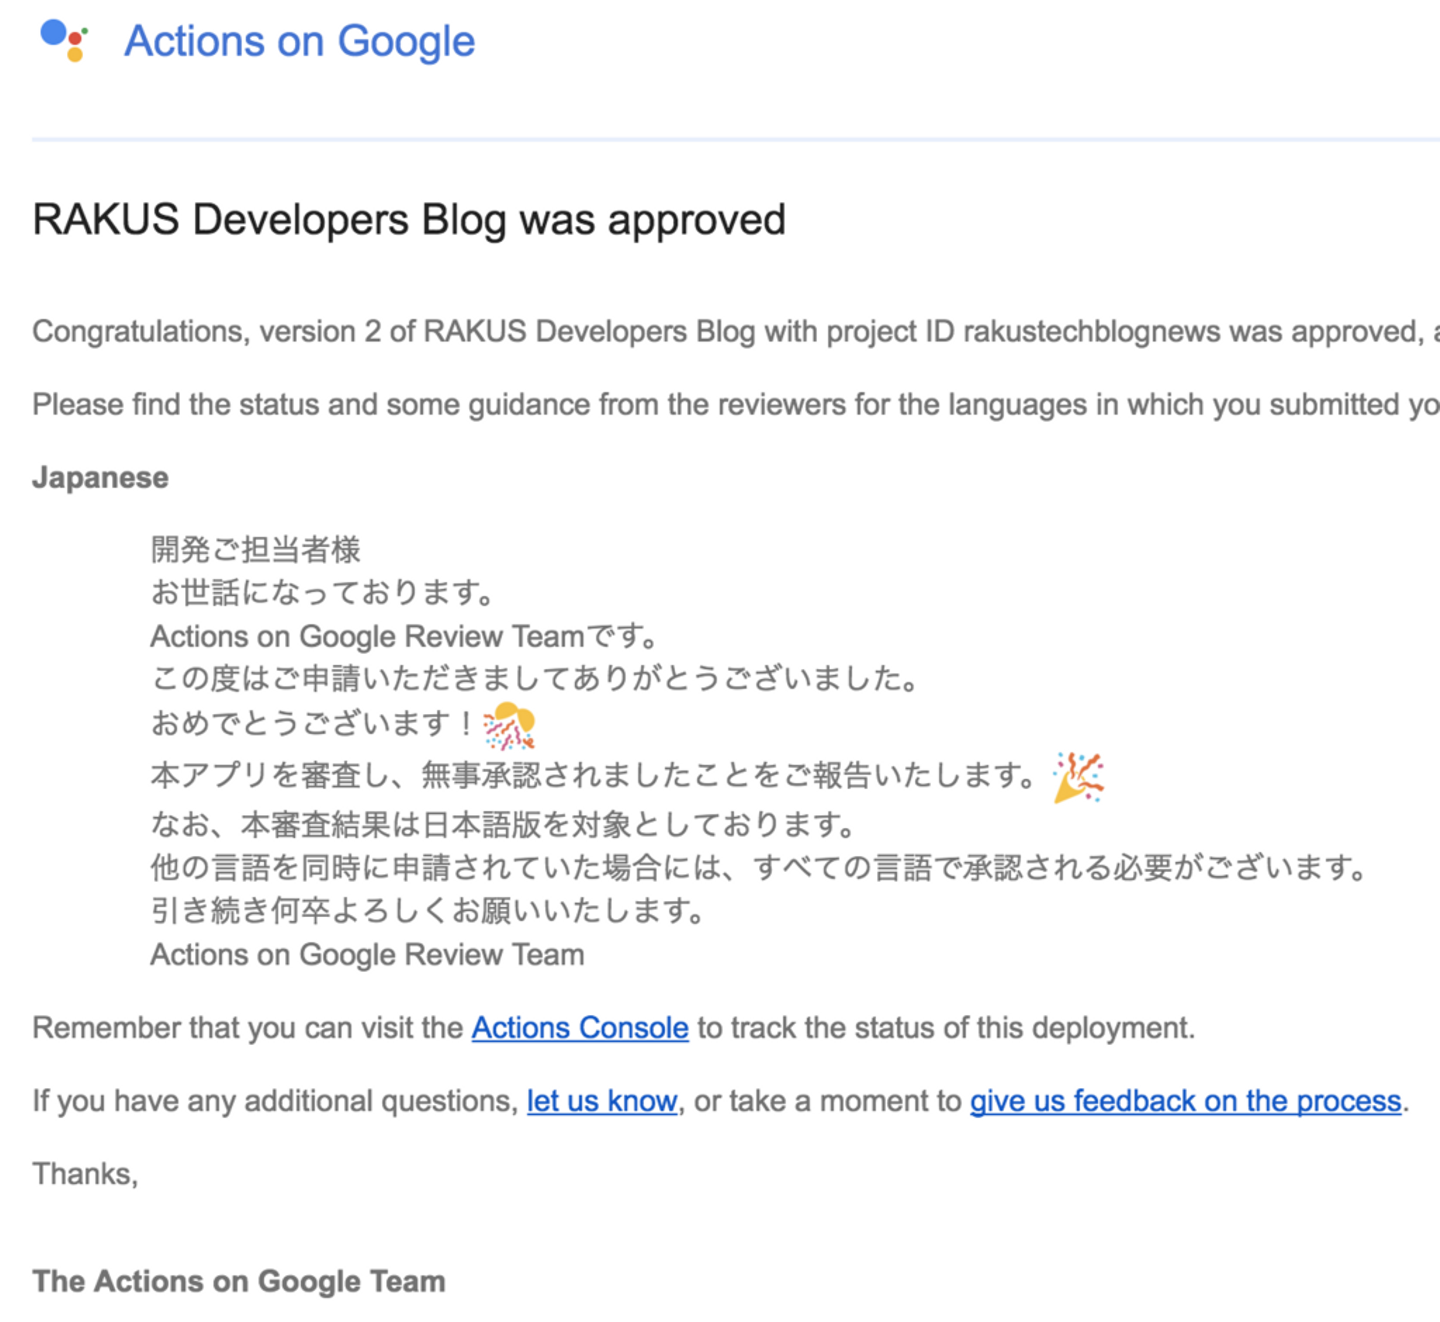Image resolution: width=1440 pixels, height=1322 pixels.
Task: Click the 'Japanese' language heading
Action: tap(100, 477)
